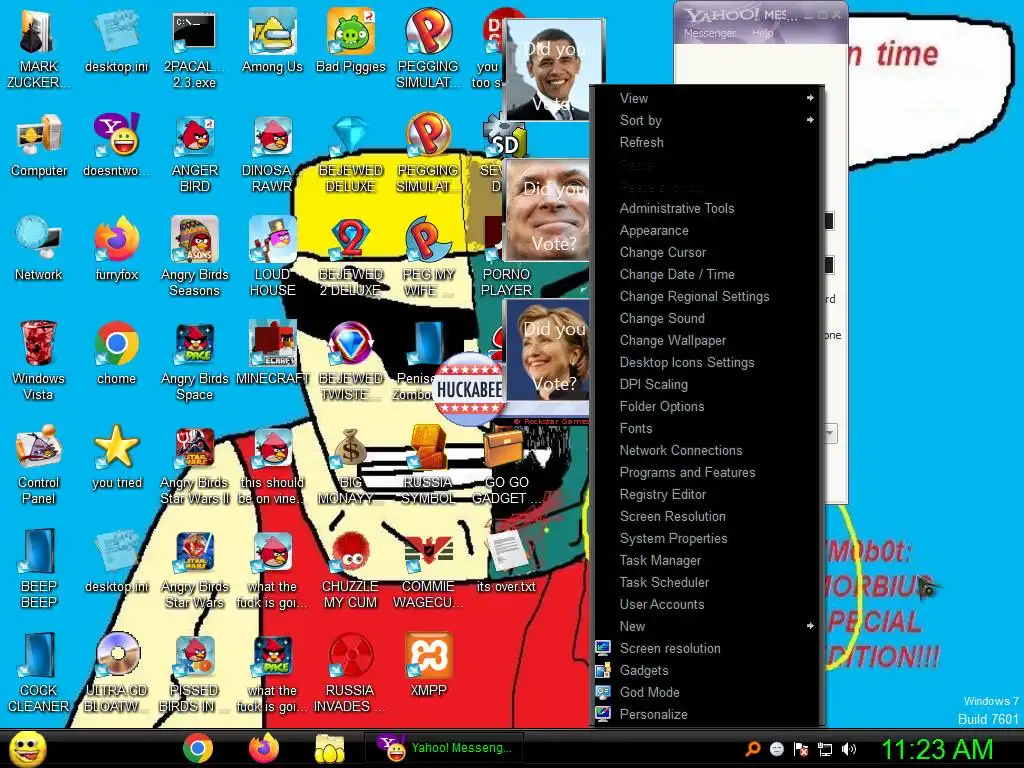
Task: Select the BEJEWED DELUXE gem icon
Action: (351, 153)
